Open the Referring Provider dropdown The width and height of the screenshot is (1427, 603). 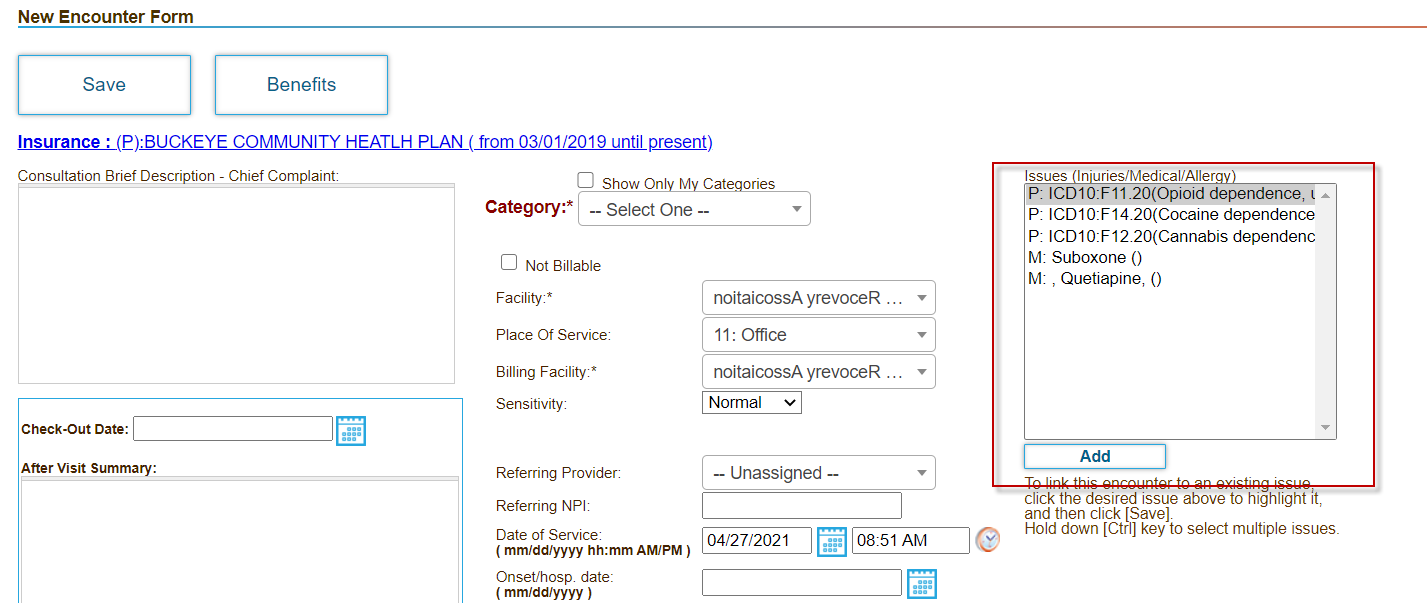coord(818,473)
